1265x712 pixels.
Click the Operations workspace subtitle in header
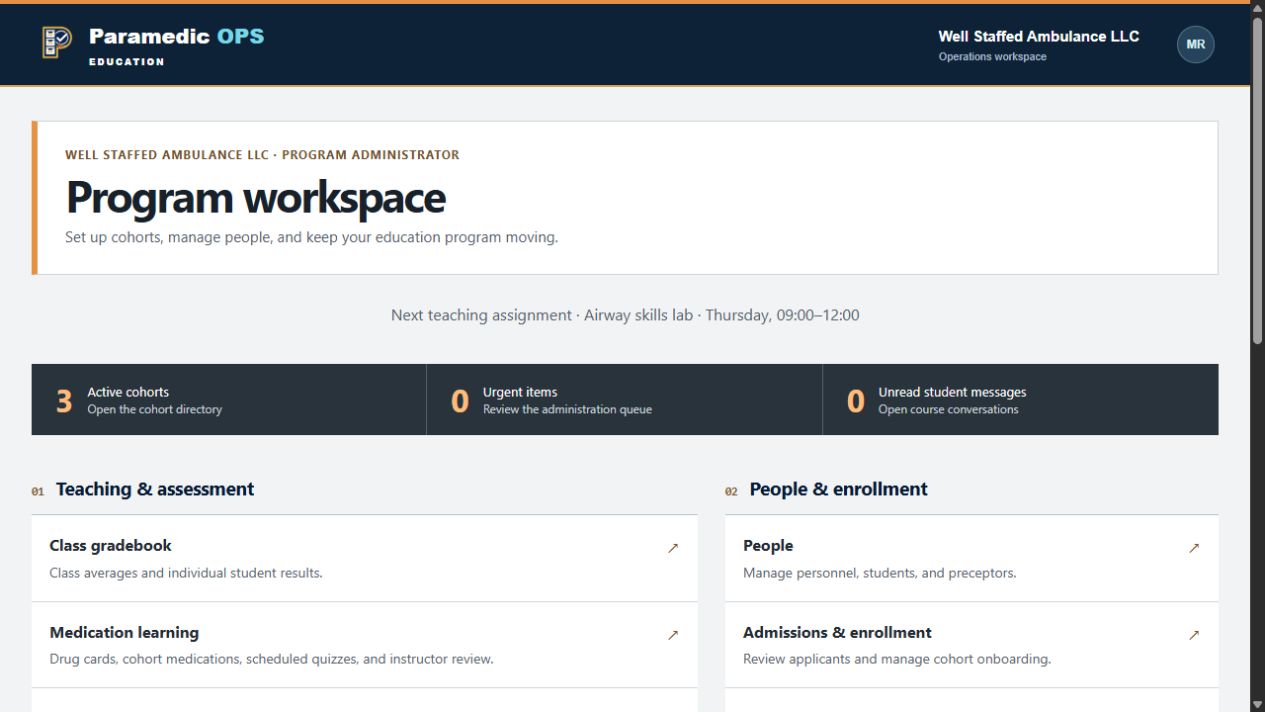[x=992, y=57]
